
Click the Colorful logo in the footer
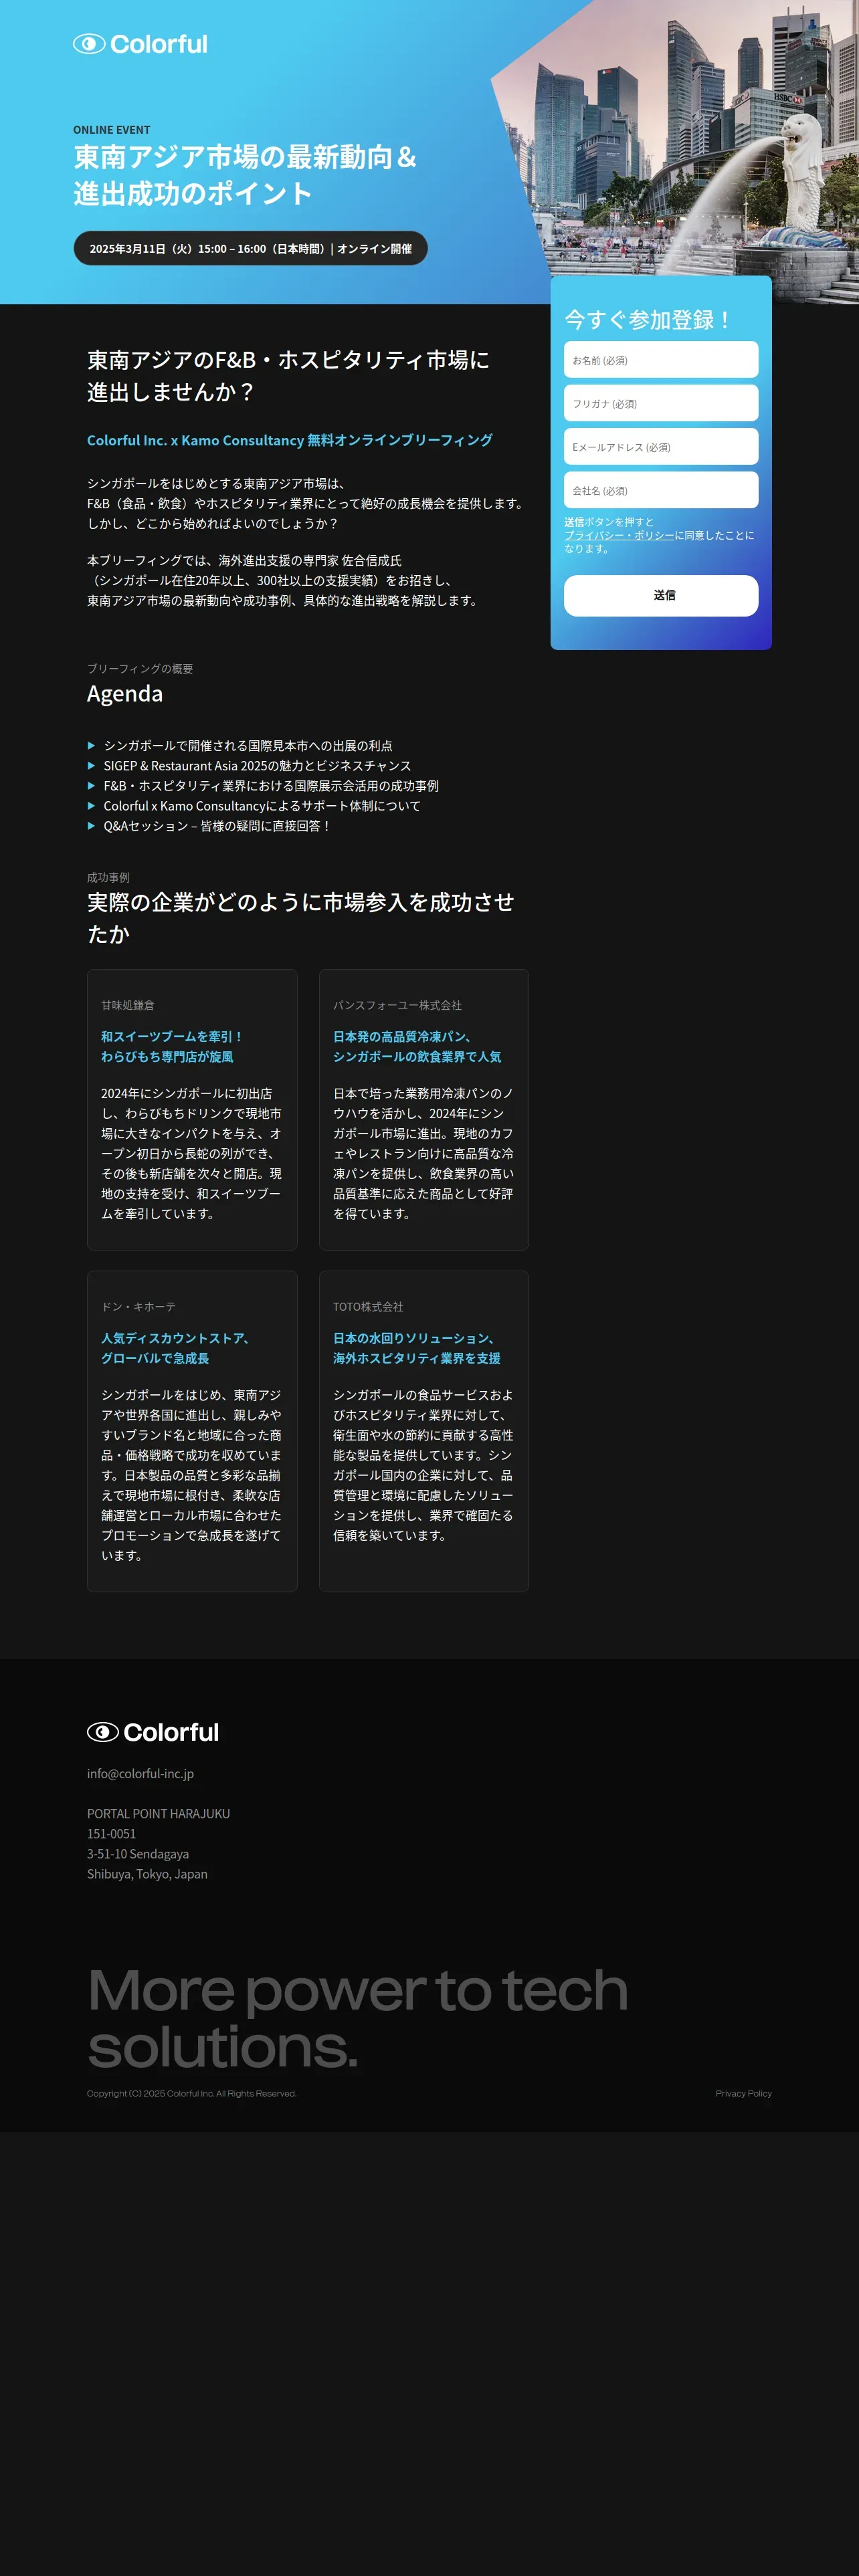(x=153, y=1732)
